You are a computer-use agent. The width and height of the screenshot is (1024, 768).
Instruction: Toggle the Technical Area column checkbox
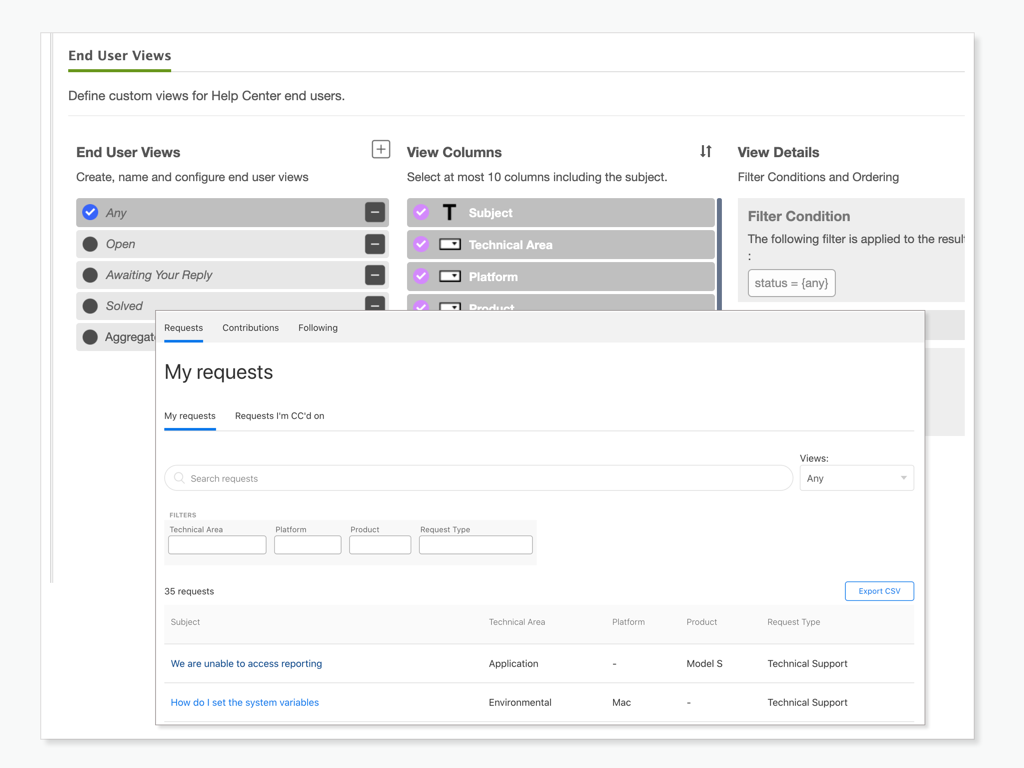421,245
